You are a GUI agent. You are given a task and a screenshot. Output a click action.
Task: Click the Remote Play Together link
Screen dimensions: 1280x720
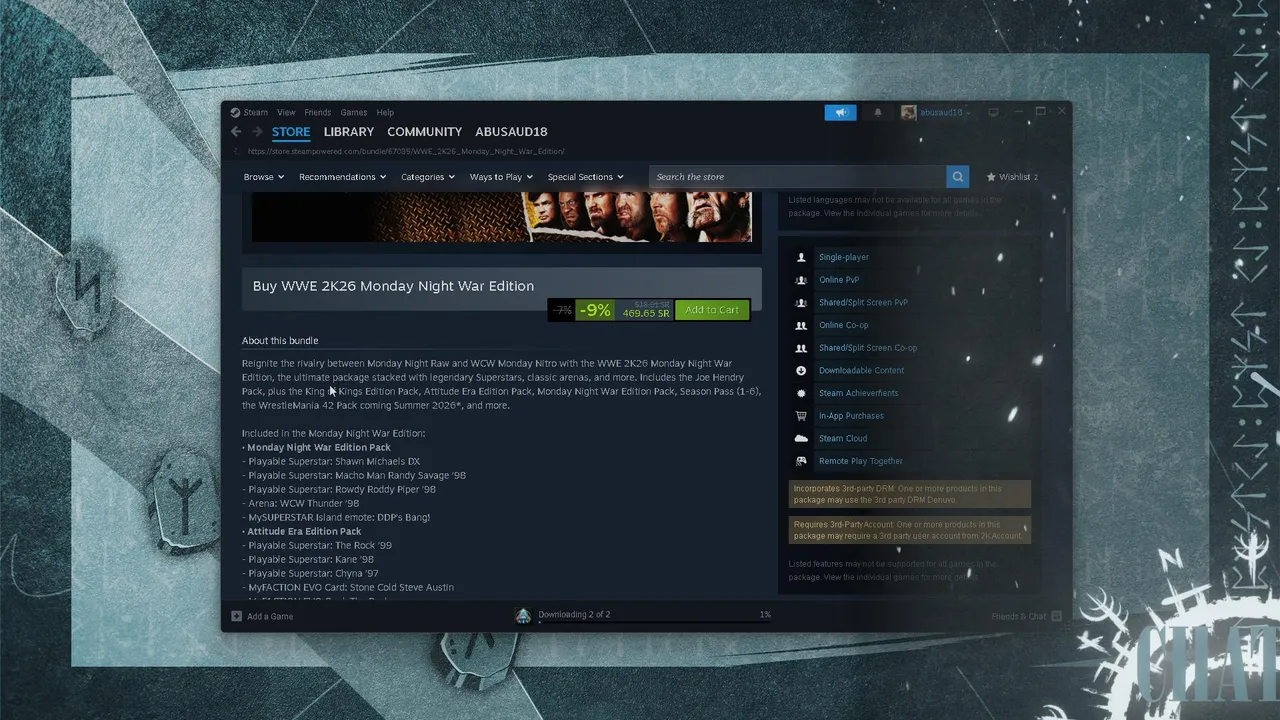[861, 461]
